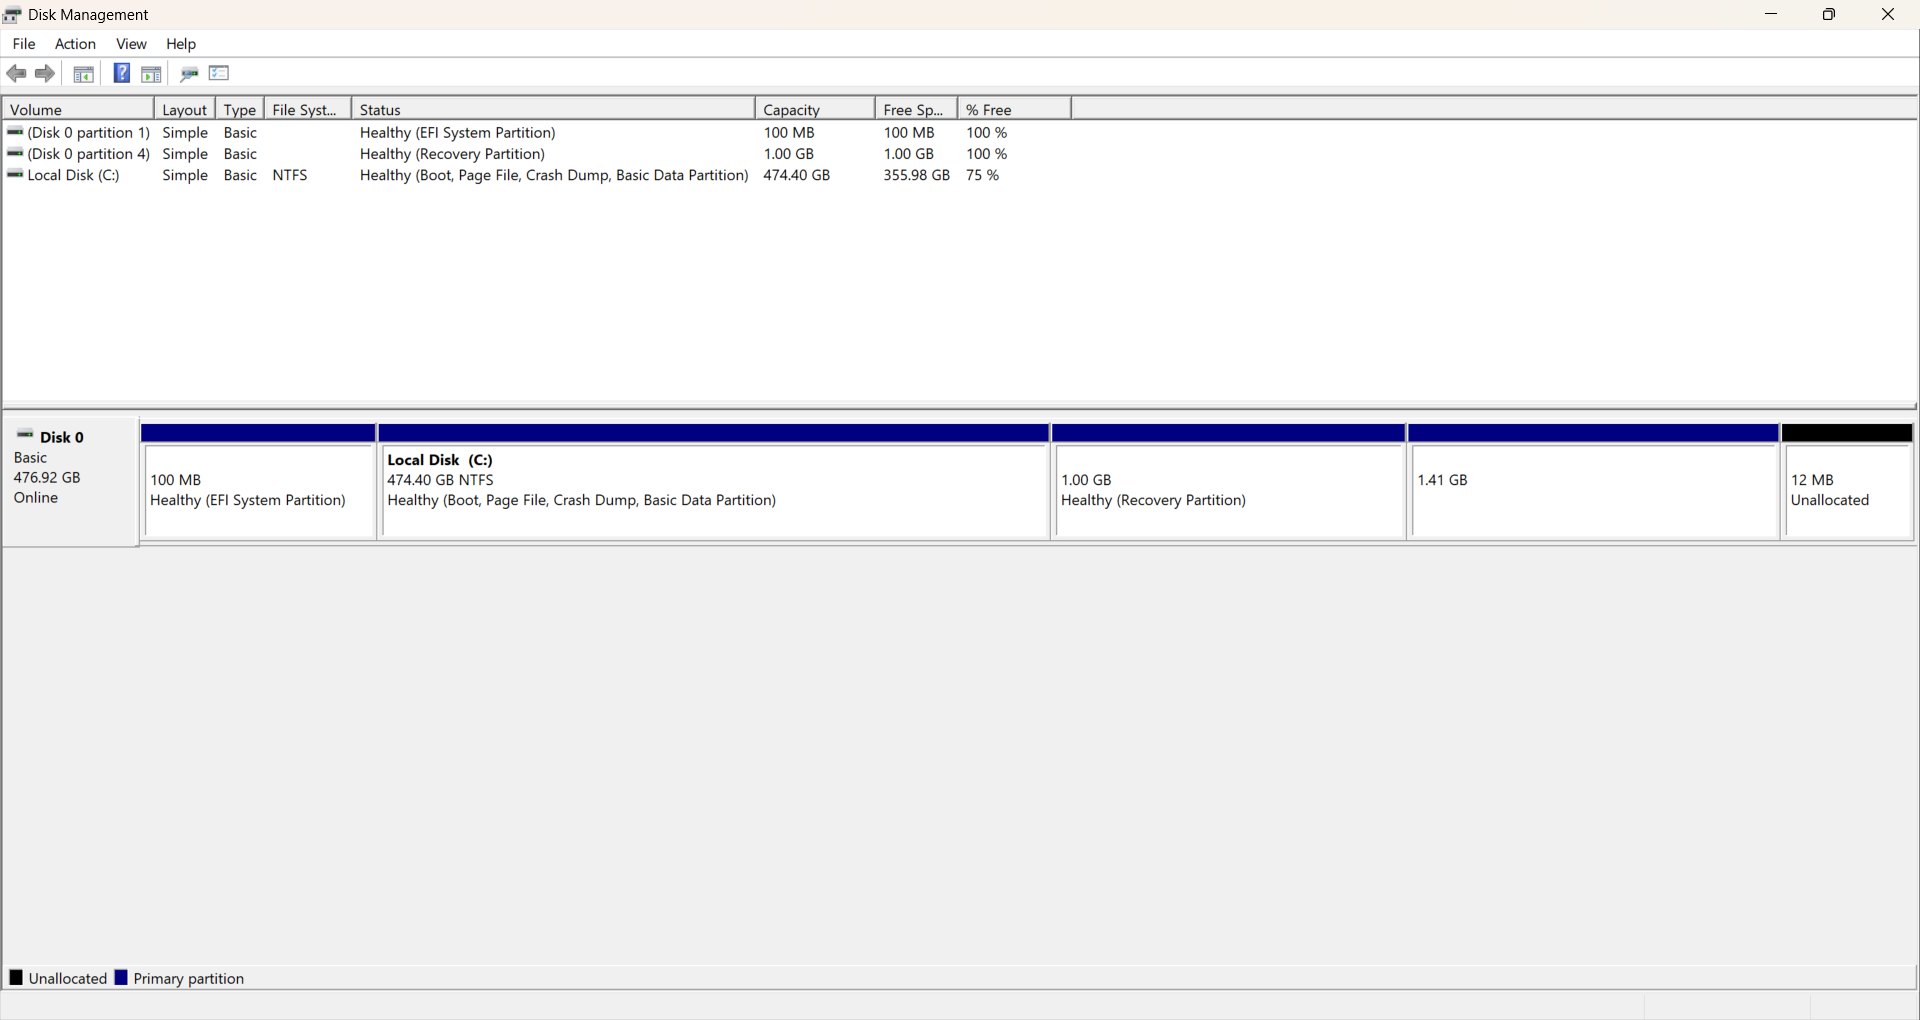Toggle the action pane visibility
Viewport: 1920px width, 1020px height.
coord(151,73)
